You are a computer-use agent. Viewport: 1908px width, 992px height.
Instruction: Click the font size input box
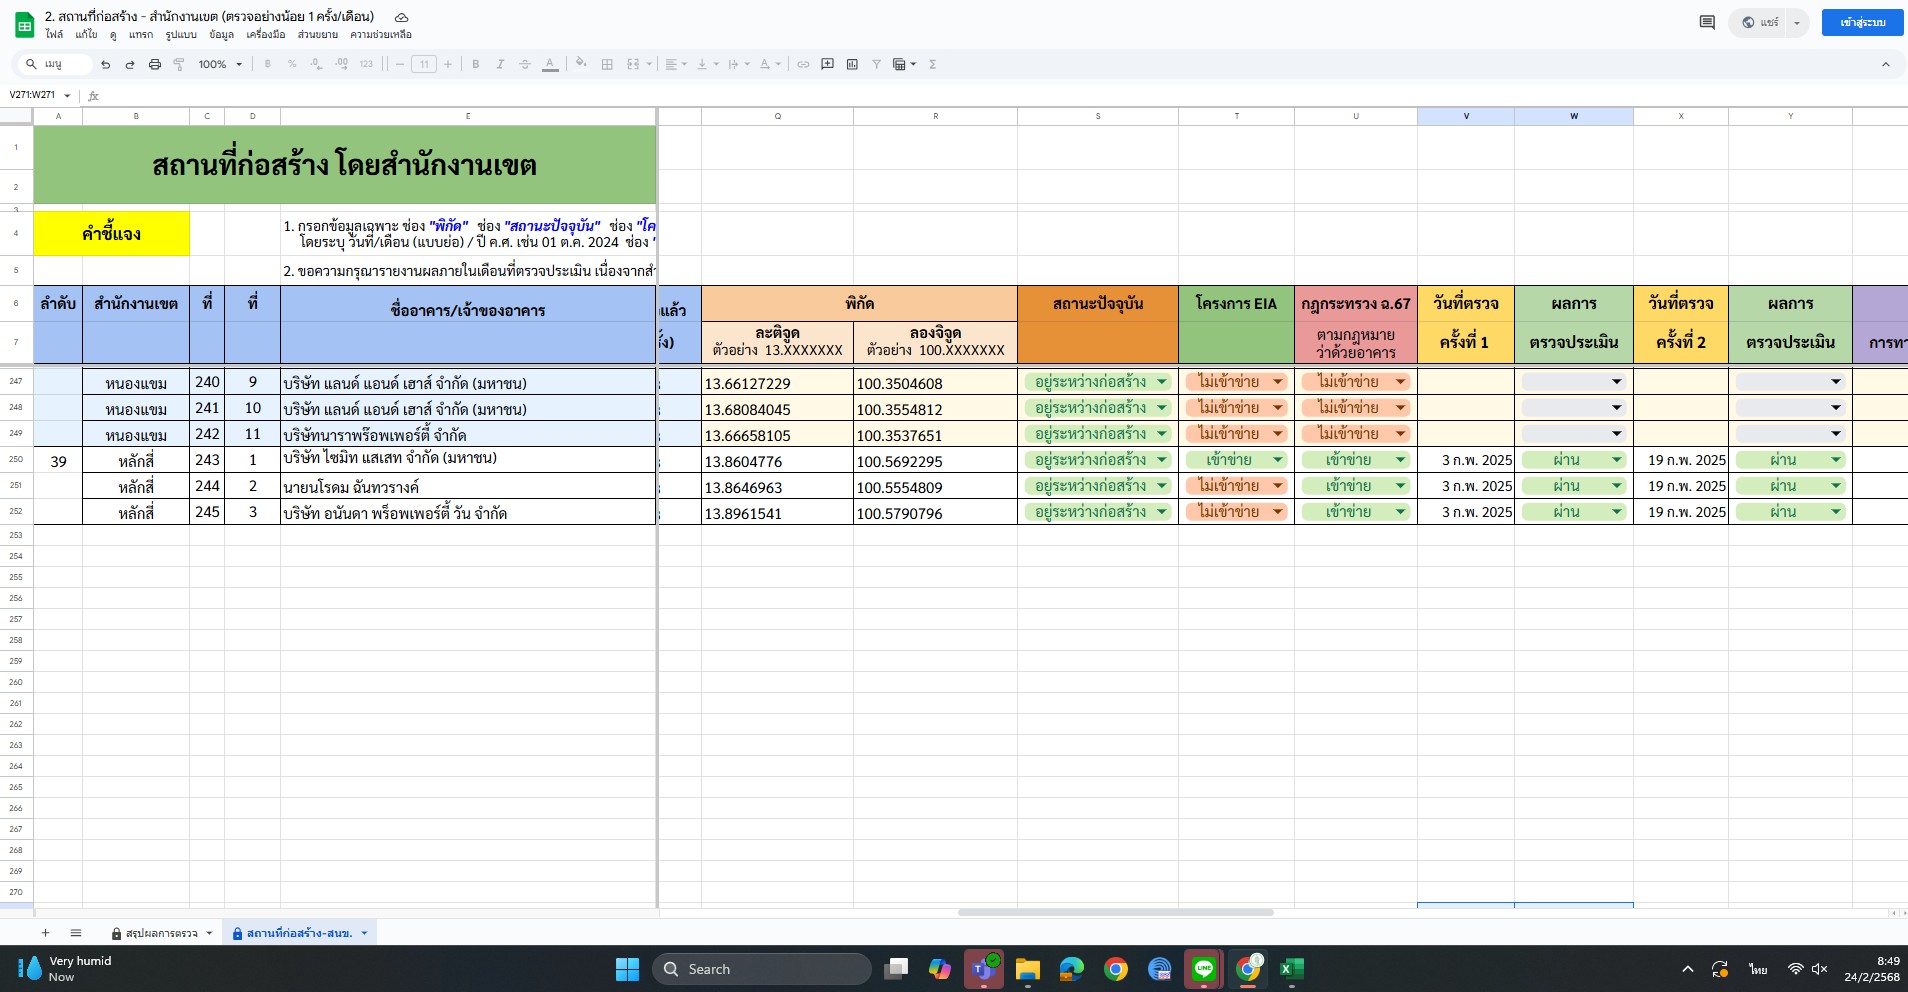click(424, 64)
